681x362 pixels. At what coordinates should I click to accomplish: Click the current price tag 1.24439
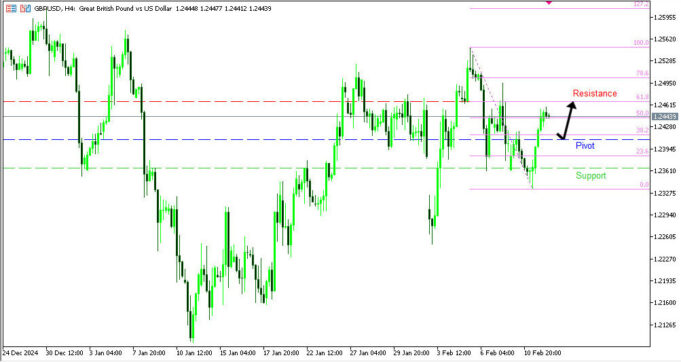[x=665, y=116]
